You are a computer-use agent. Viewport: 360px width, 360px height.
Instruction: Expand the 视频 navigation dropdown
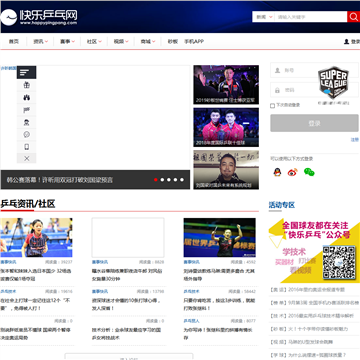pyautogui.click(x=121, y=42)
